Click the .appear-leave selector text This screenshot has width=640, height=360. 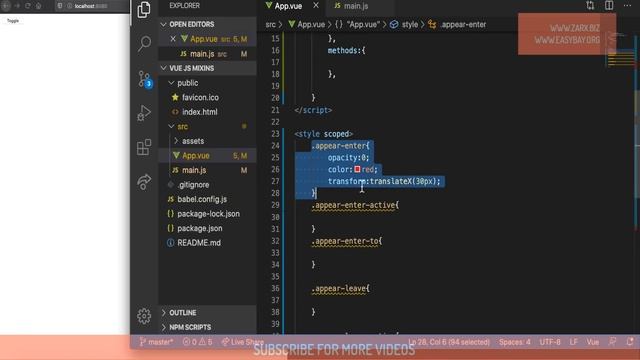click(340, 288)
